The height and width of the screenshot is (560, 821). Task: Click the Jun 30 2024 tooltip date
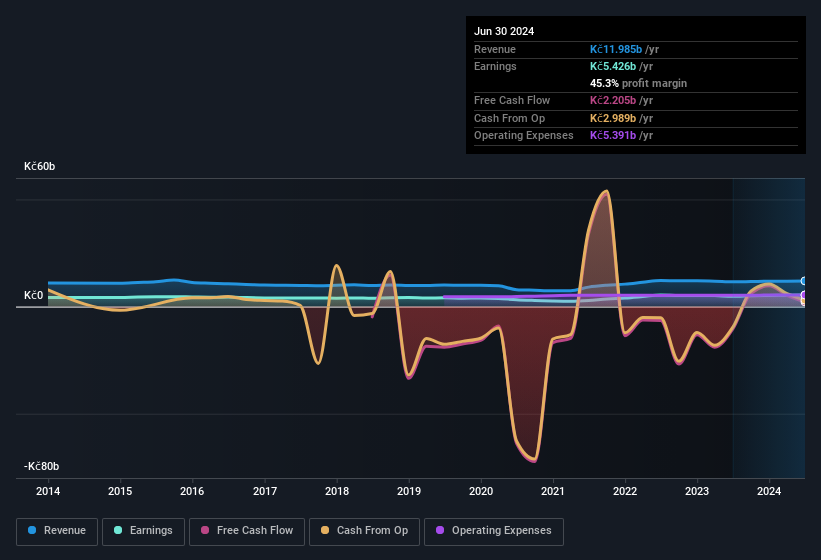tap(504, 31)
